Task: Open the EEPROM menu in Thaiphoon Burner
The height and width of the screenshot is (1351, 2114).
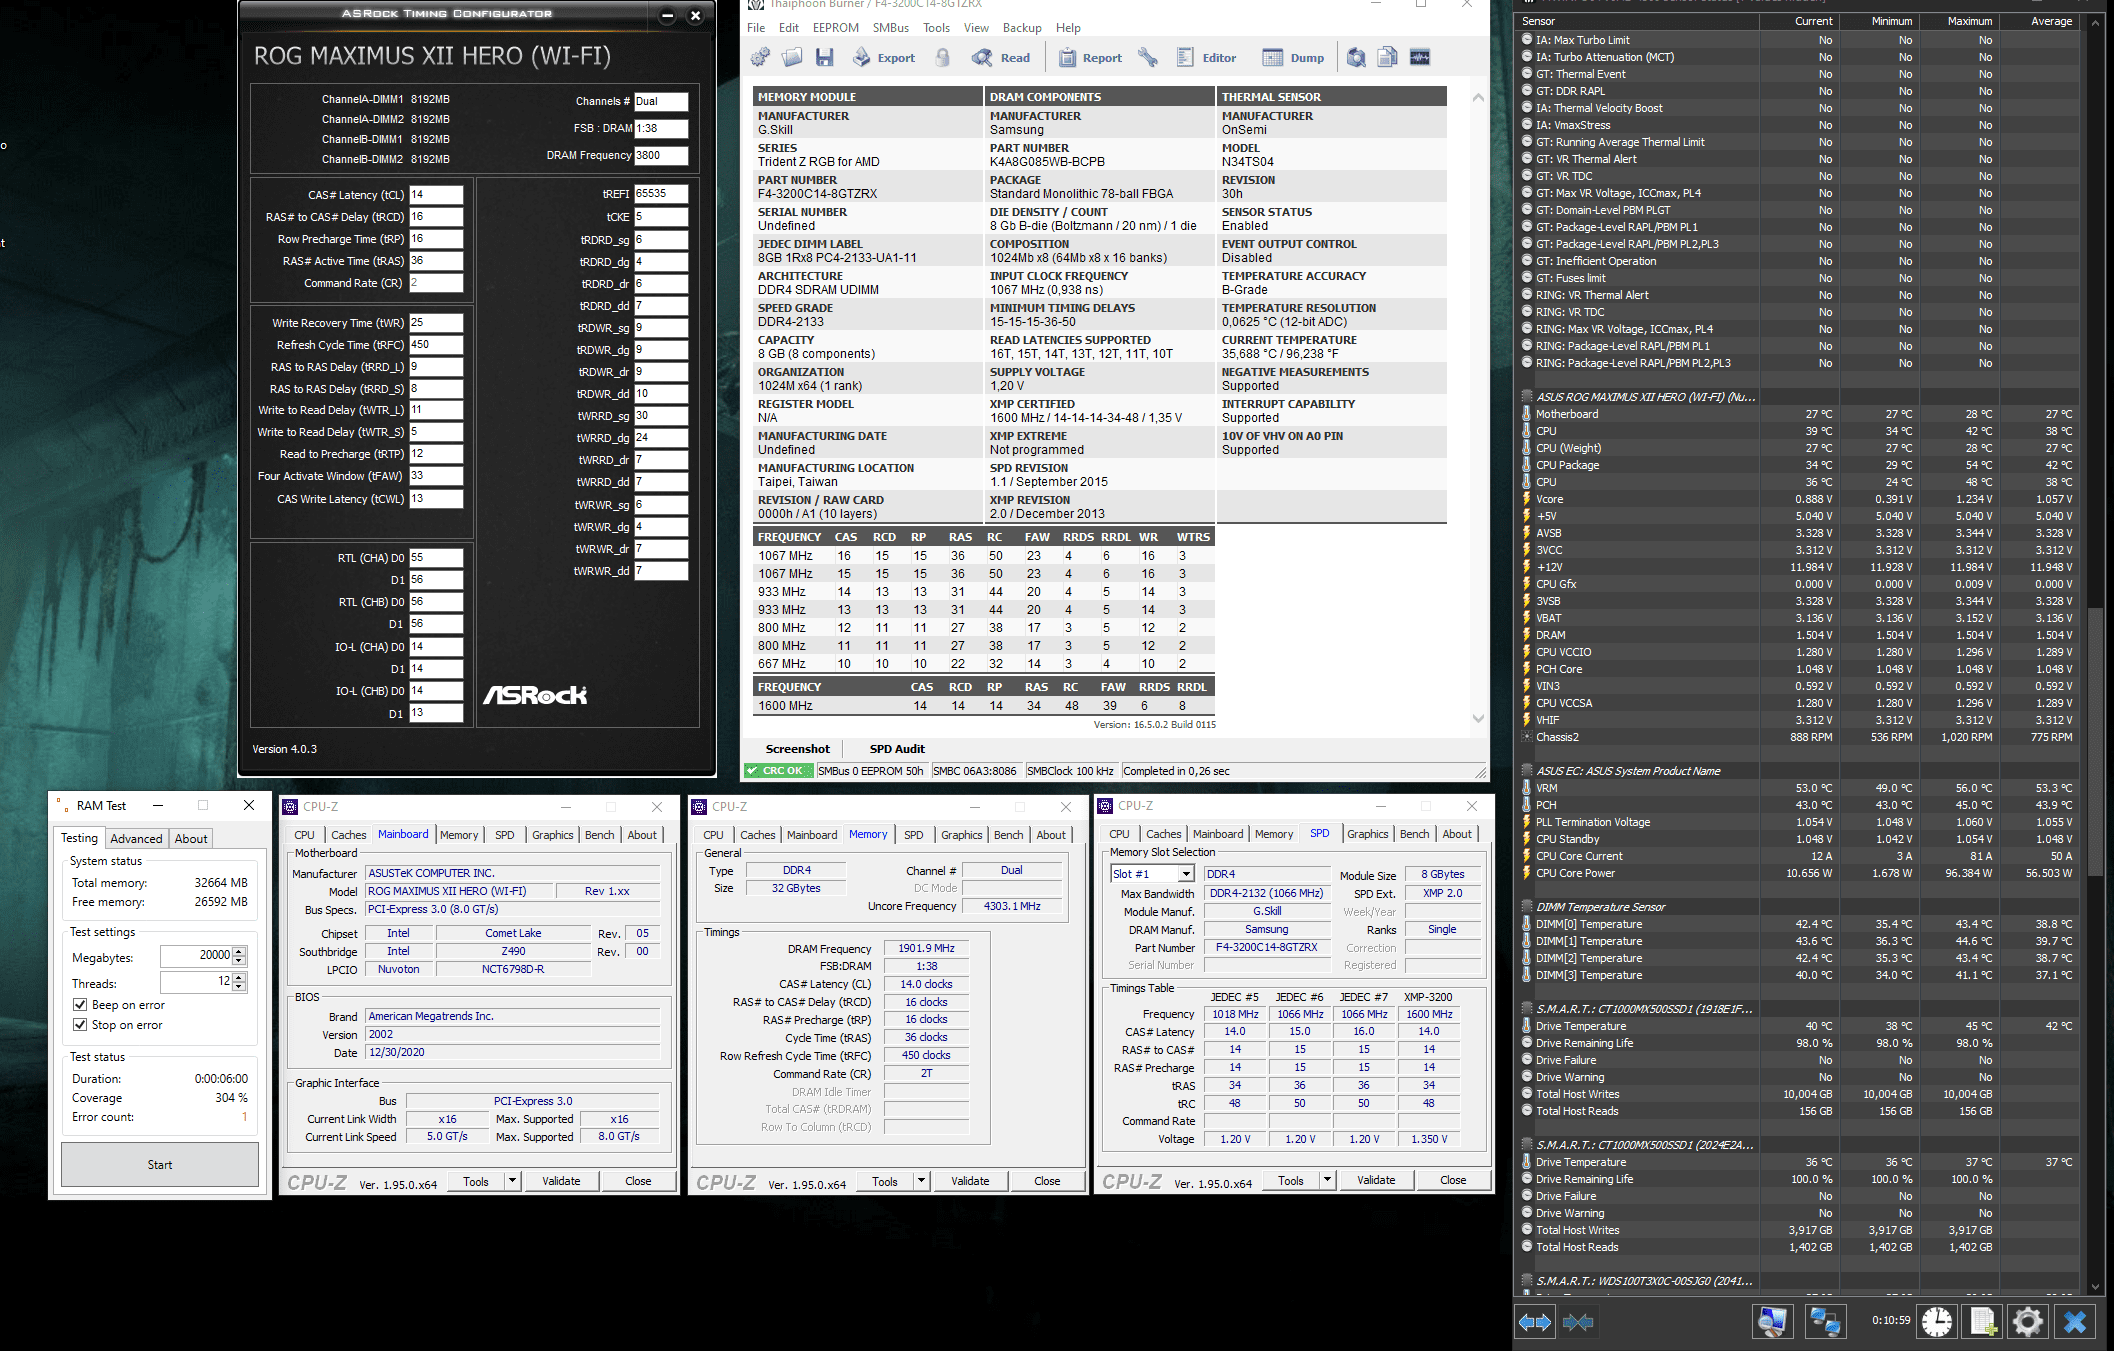Action: (x=835, y=28)
